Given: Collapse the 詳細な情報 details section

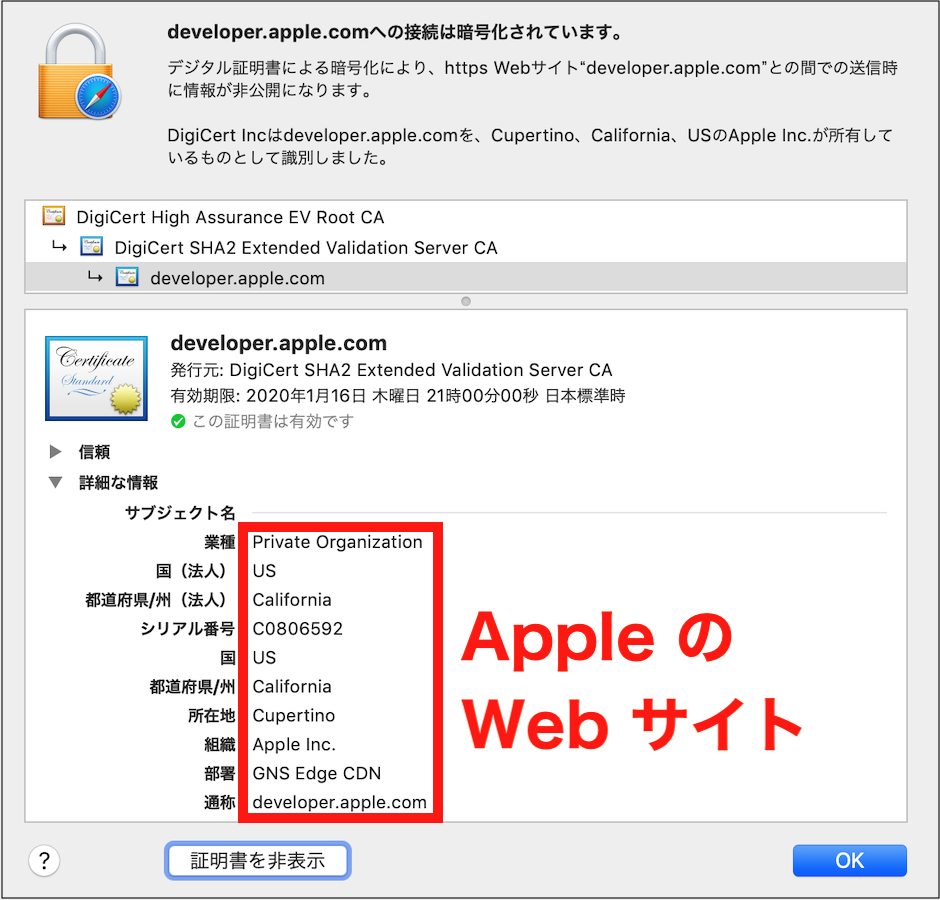Looking at the screenshot, I should 55,482.
